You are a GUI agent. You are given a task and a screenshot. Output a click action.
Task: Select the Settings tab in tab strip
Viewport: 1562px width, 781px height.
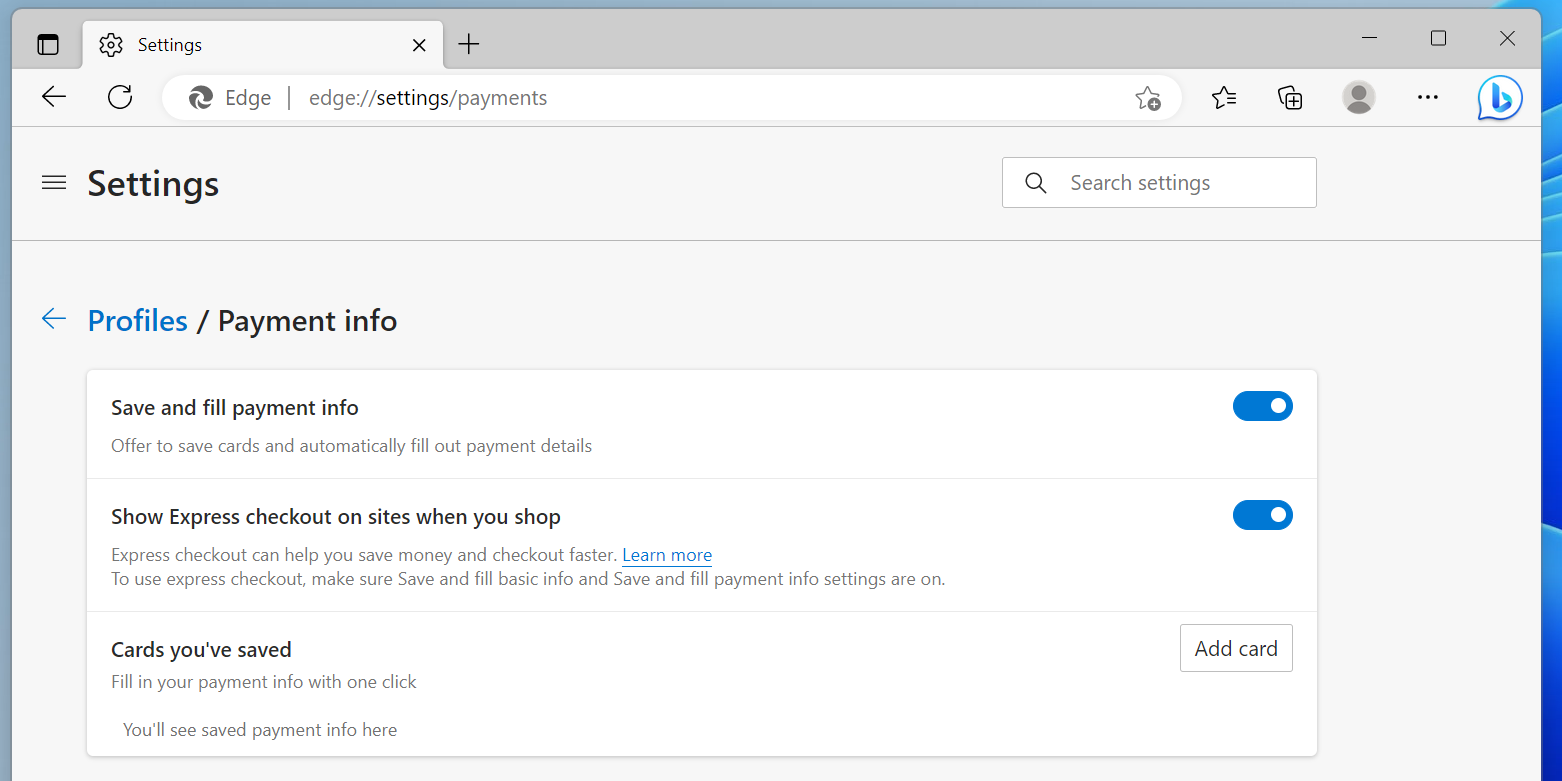262,45
